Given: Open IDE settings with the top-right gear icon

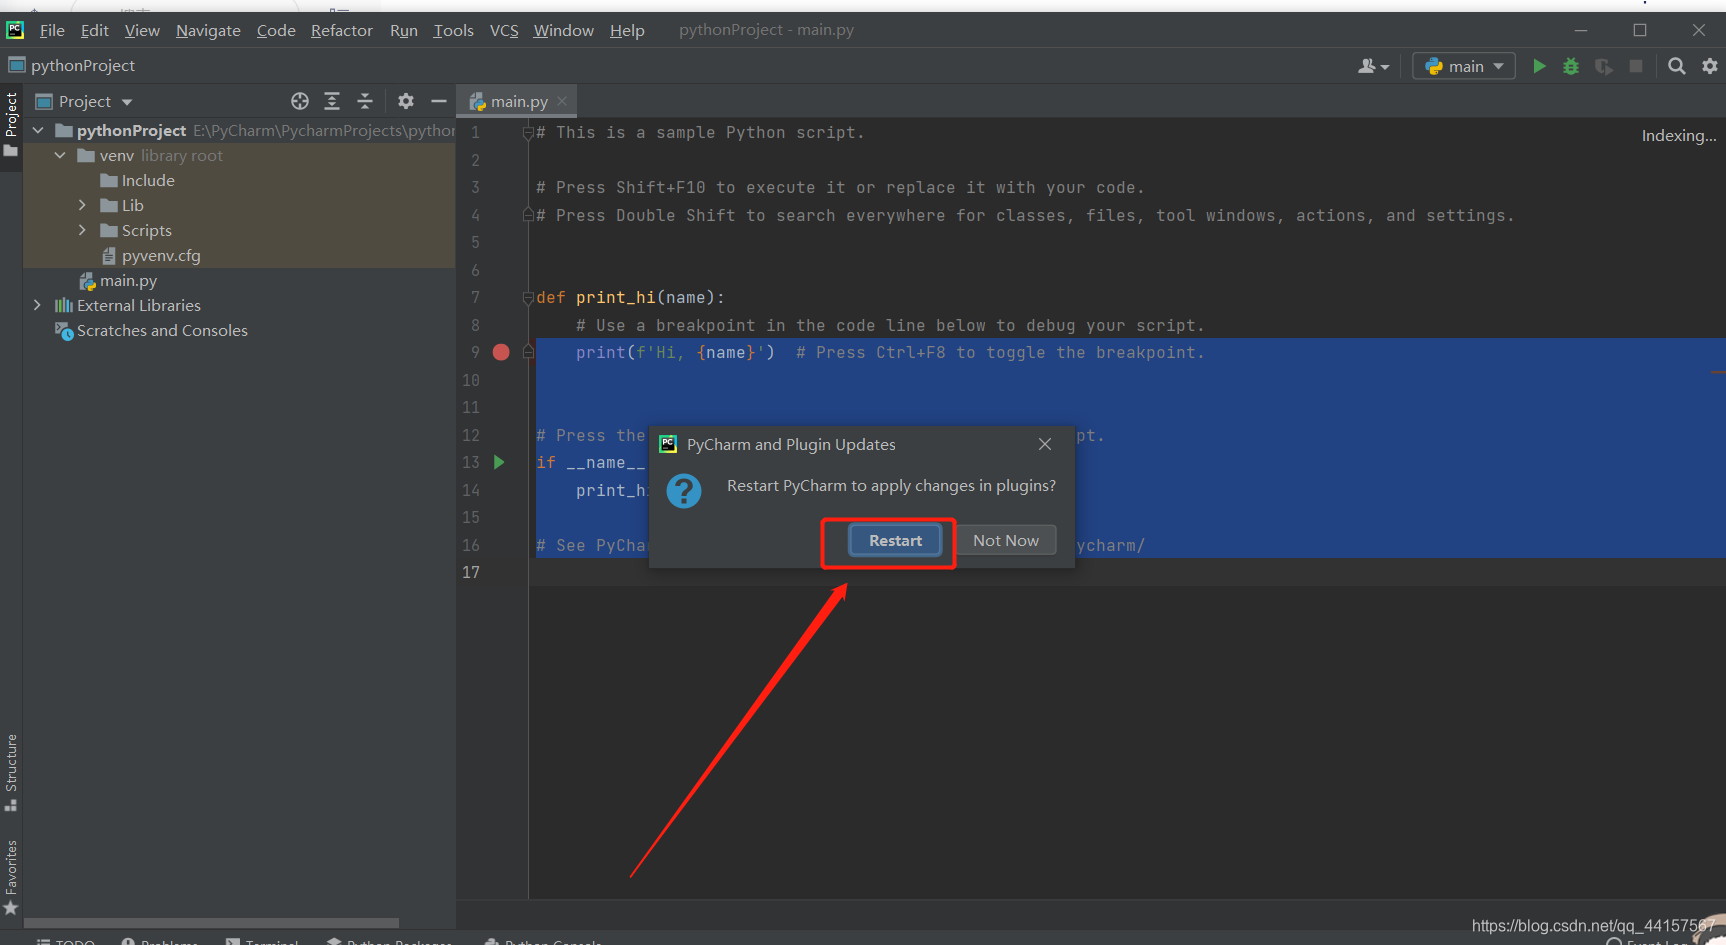Looking at the screenshot, I should point(1710,66).
